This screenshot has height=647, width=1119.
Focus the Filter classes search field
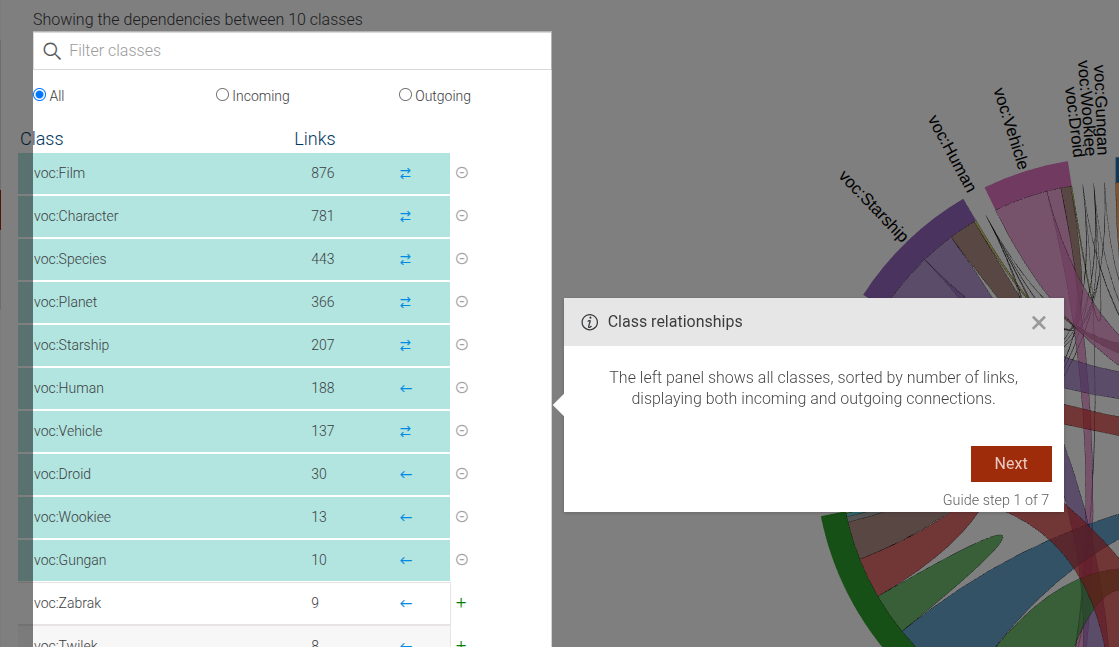(x=300, y=51)
